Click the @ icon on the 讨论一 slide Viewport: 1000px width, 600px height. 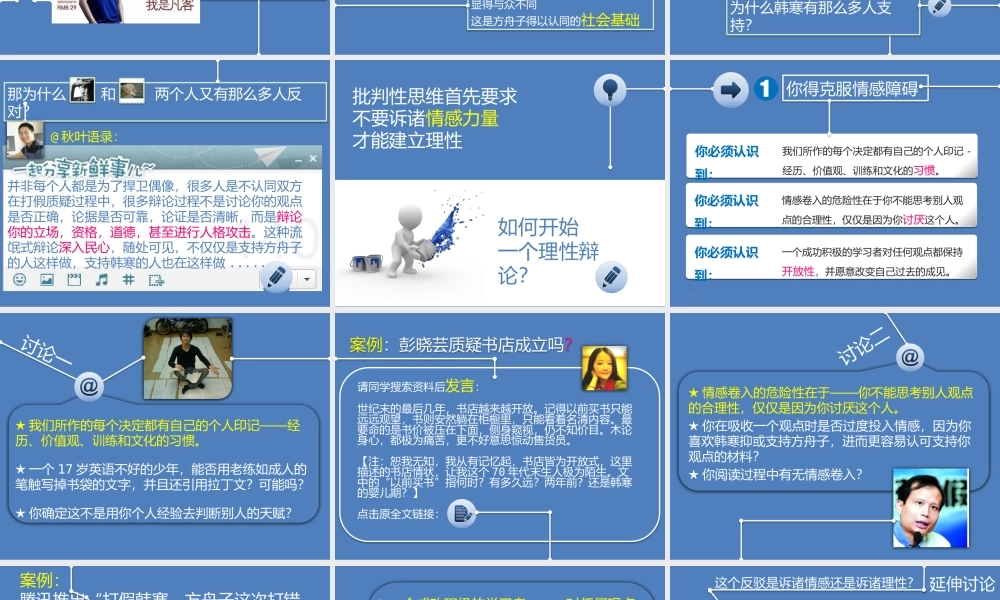tap(89, 386)
